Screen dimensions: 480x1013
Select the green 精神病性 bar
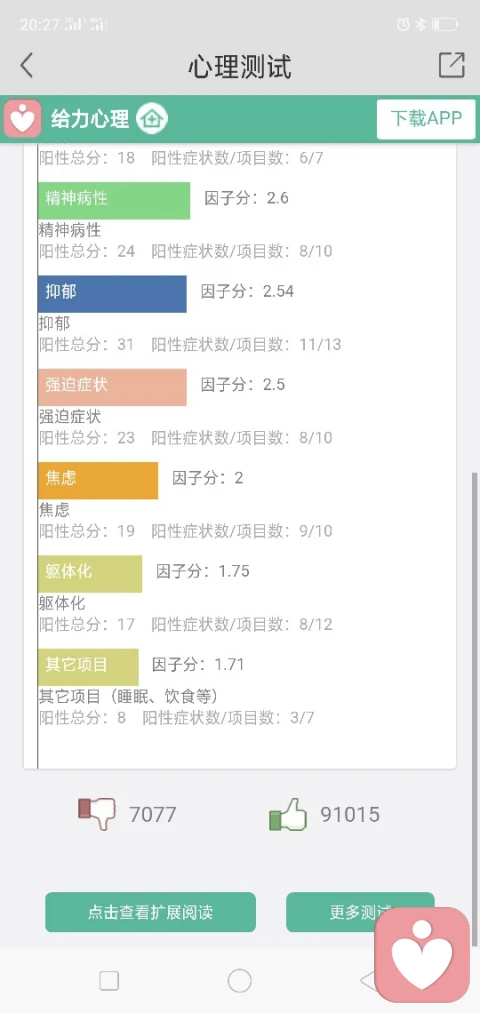[x=114, y=200]
